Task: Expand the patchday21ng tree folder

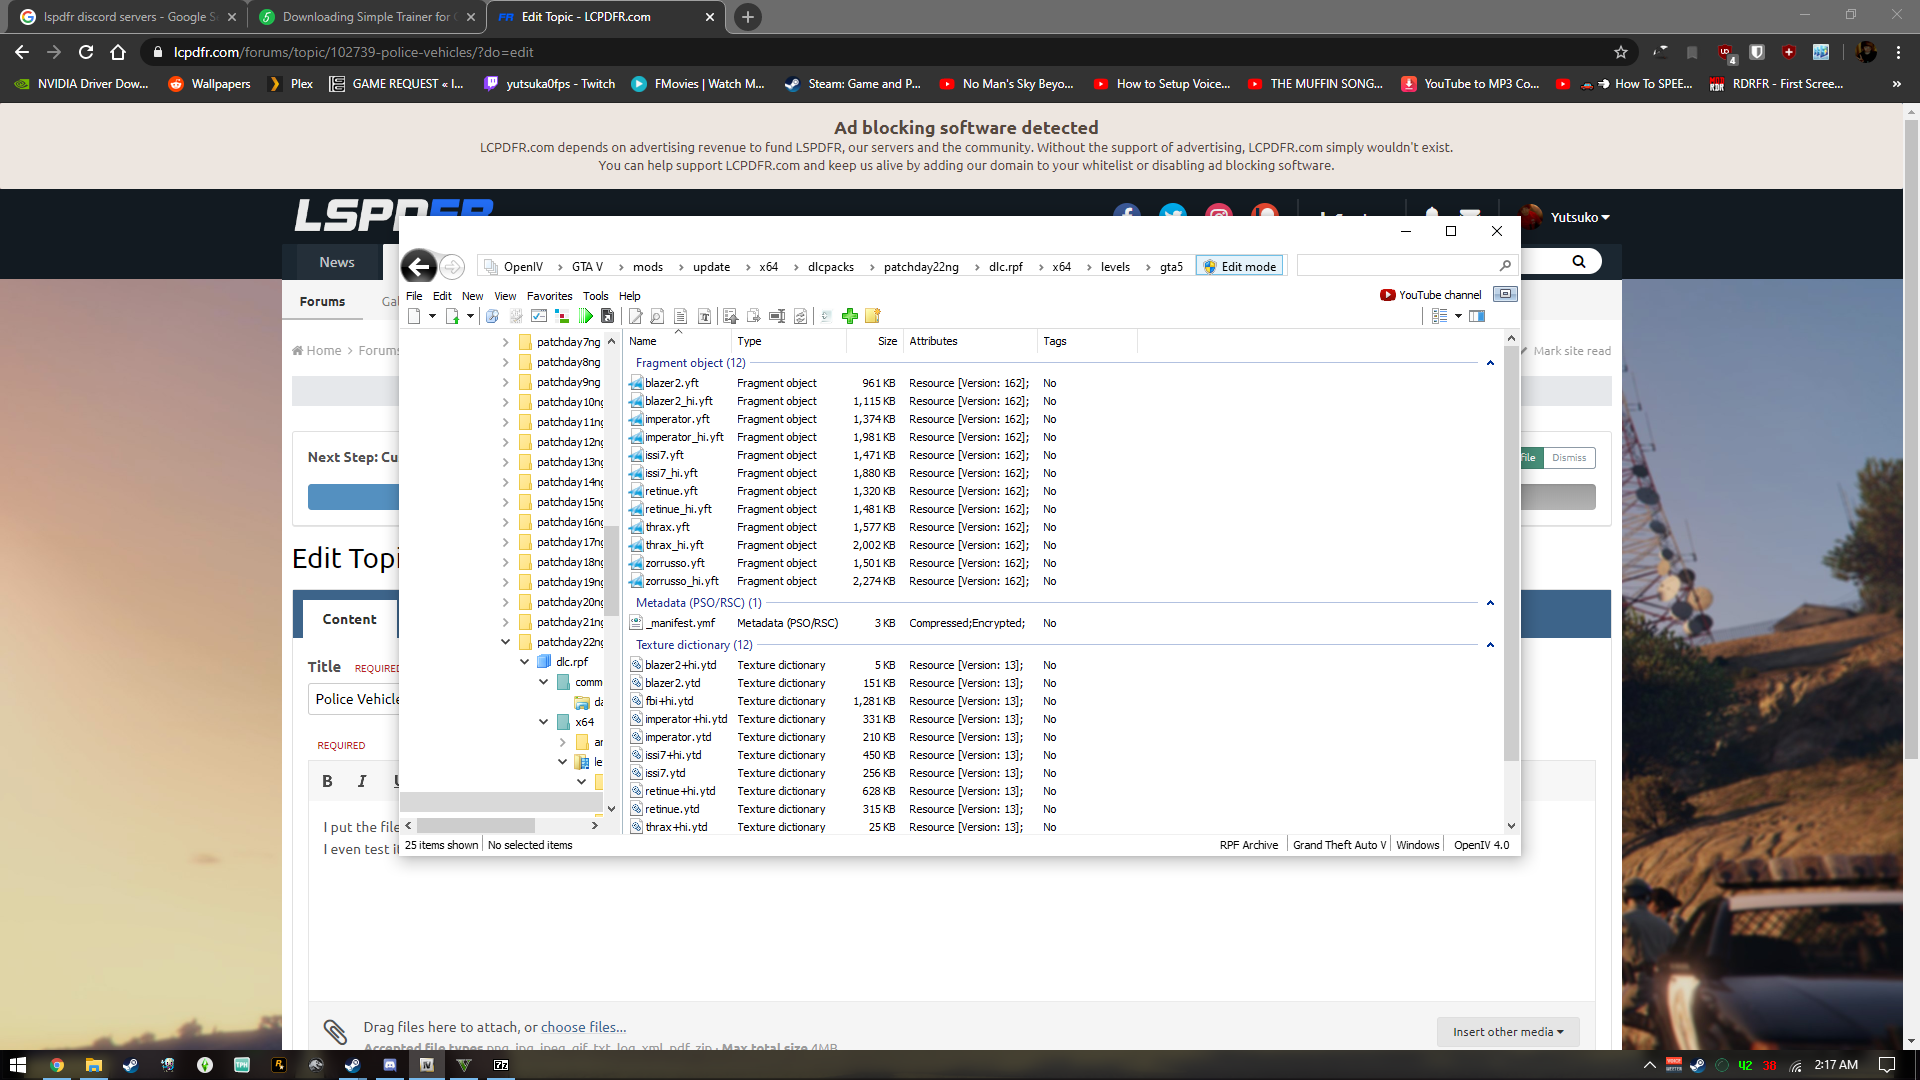Action: 505,622
